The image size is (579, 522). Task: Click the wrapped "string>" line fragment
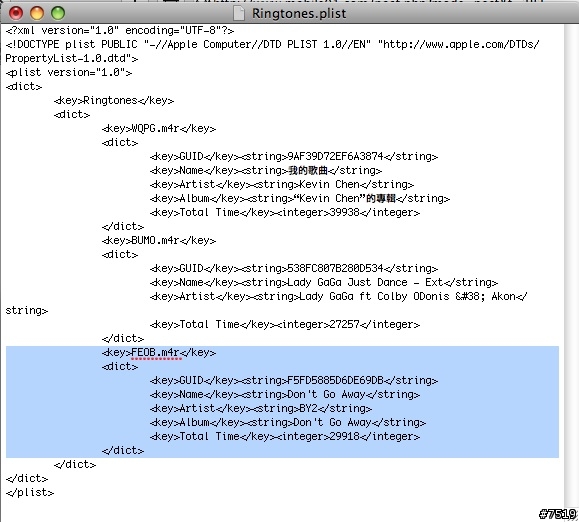[27, 310]
